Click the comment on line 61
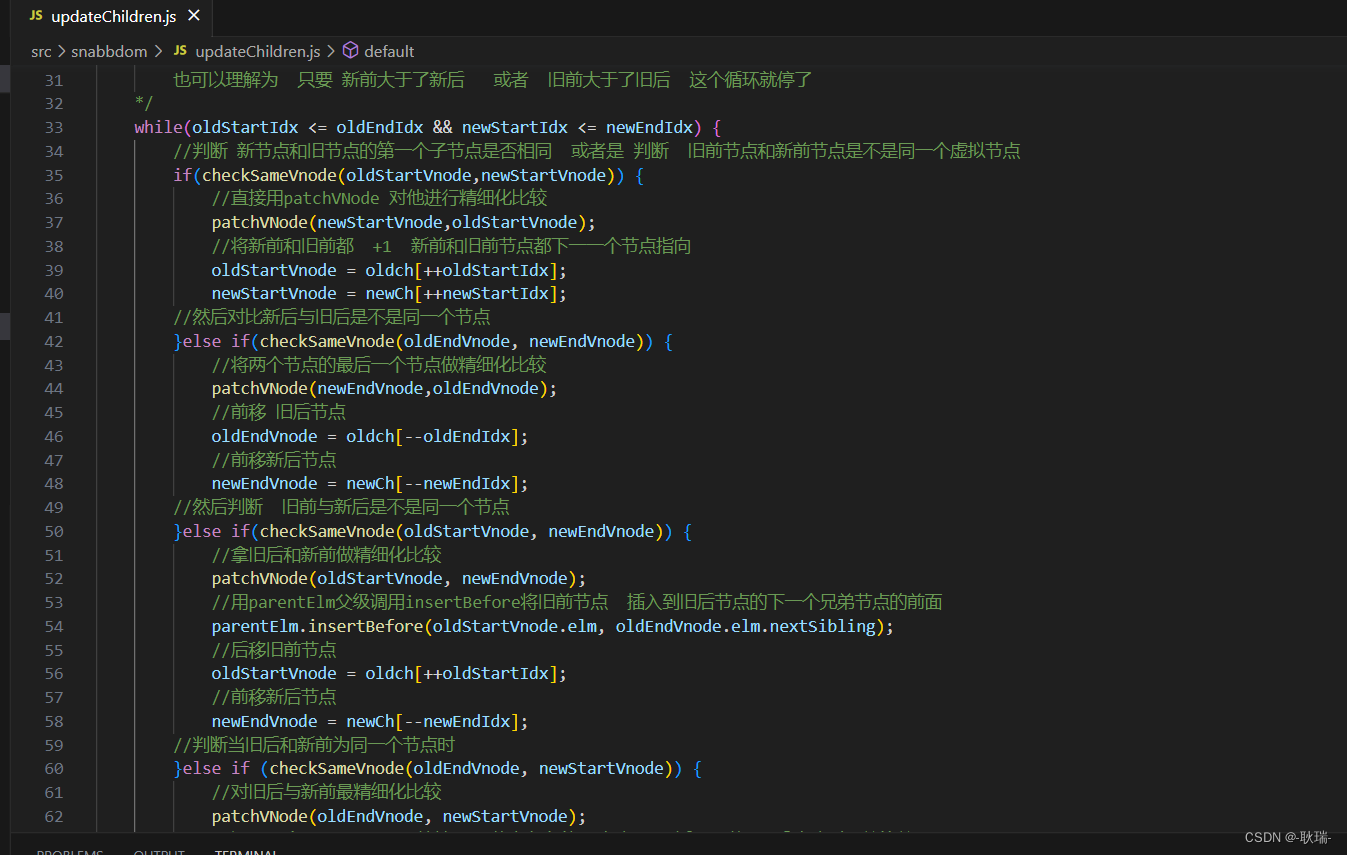Image resolution: width=1347 pixels, height=855 pixels. coord(327,792)
